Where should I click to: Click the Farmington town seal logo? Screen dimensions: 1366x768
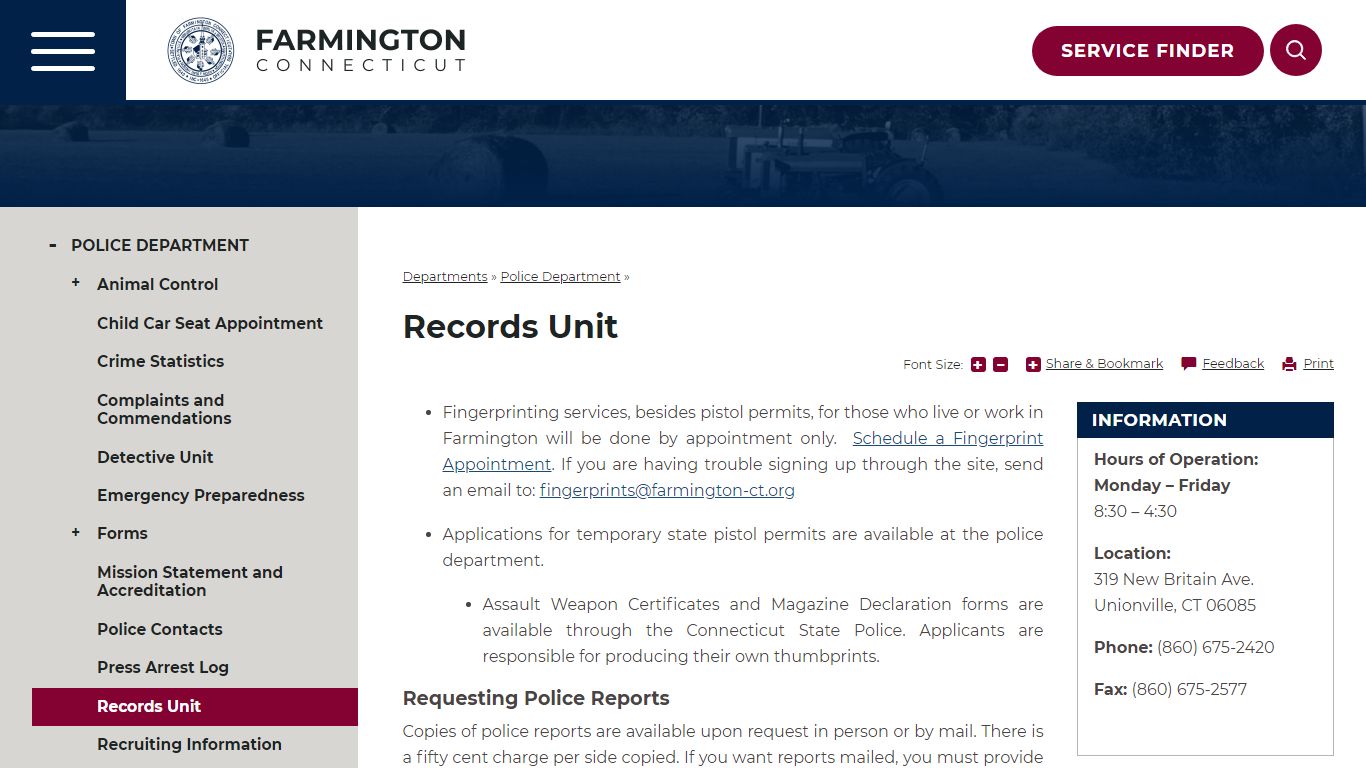point(201,50)
